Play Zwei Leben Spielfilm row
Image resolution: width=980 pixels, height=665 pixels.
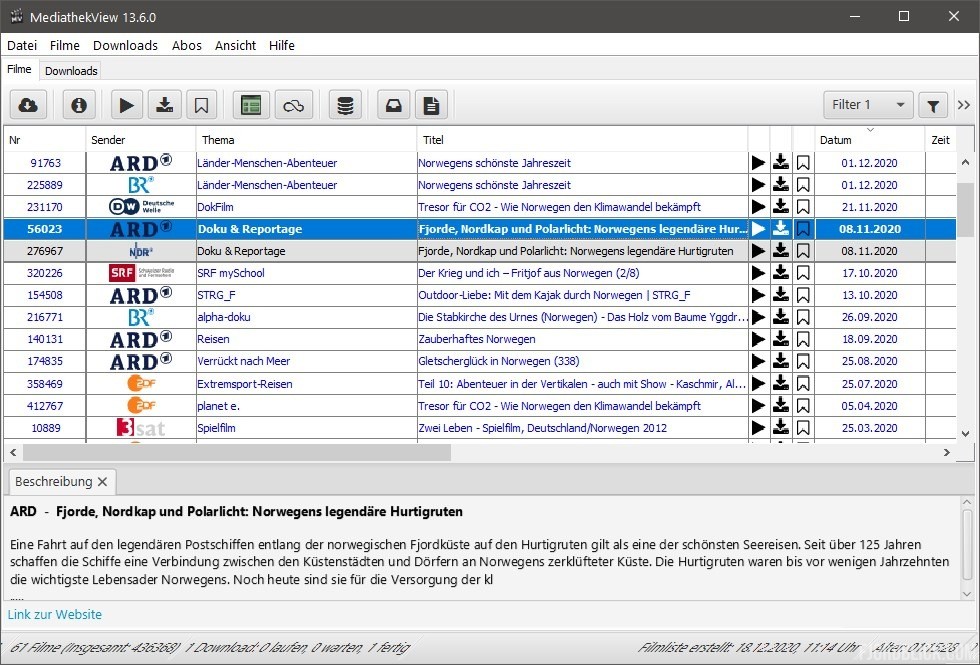point(759,428)
